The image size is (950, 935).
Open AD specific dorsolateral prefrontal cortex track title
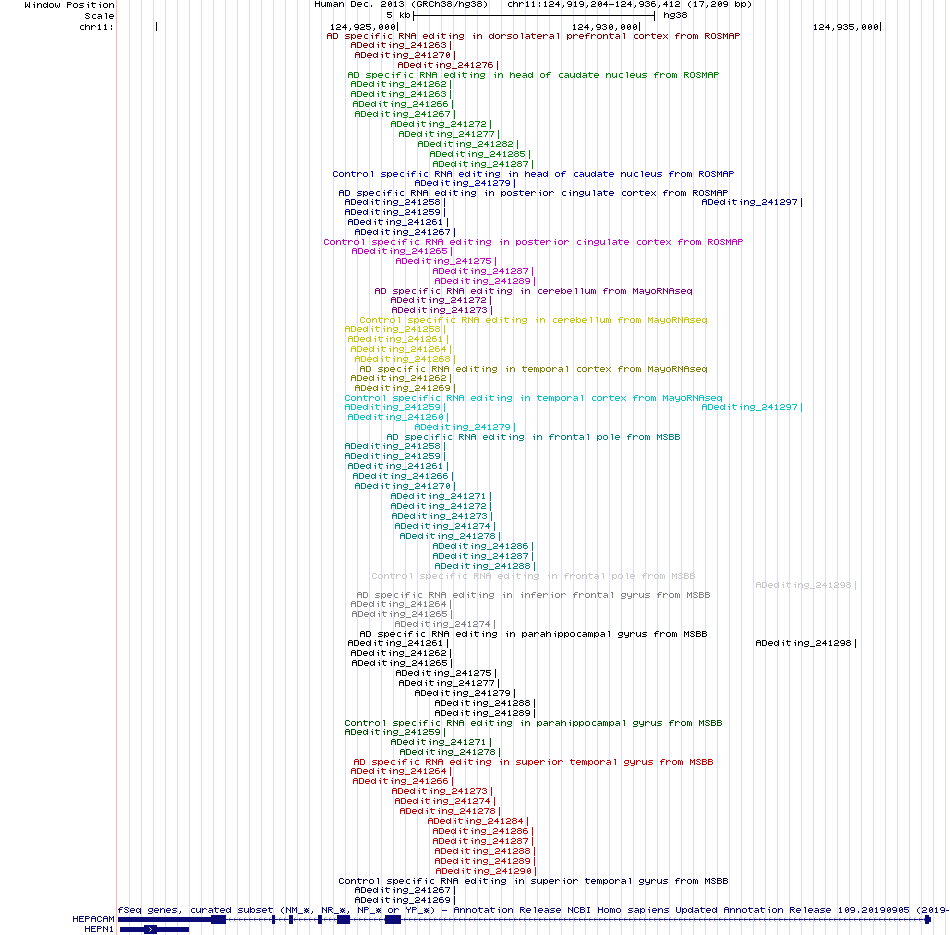(x=533, y=36)
